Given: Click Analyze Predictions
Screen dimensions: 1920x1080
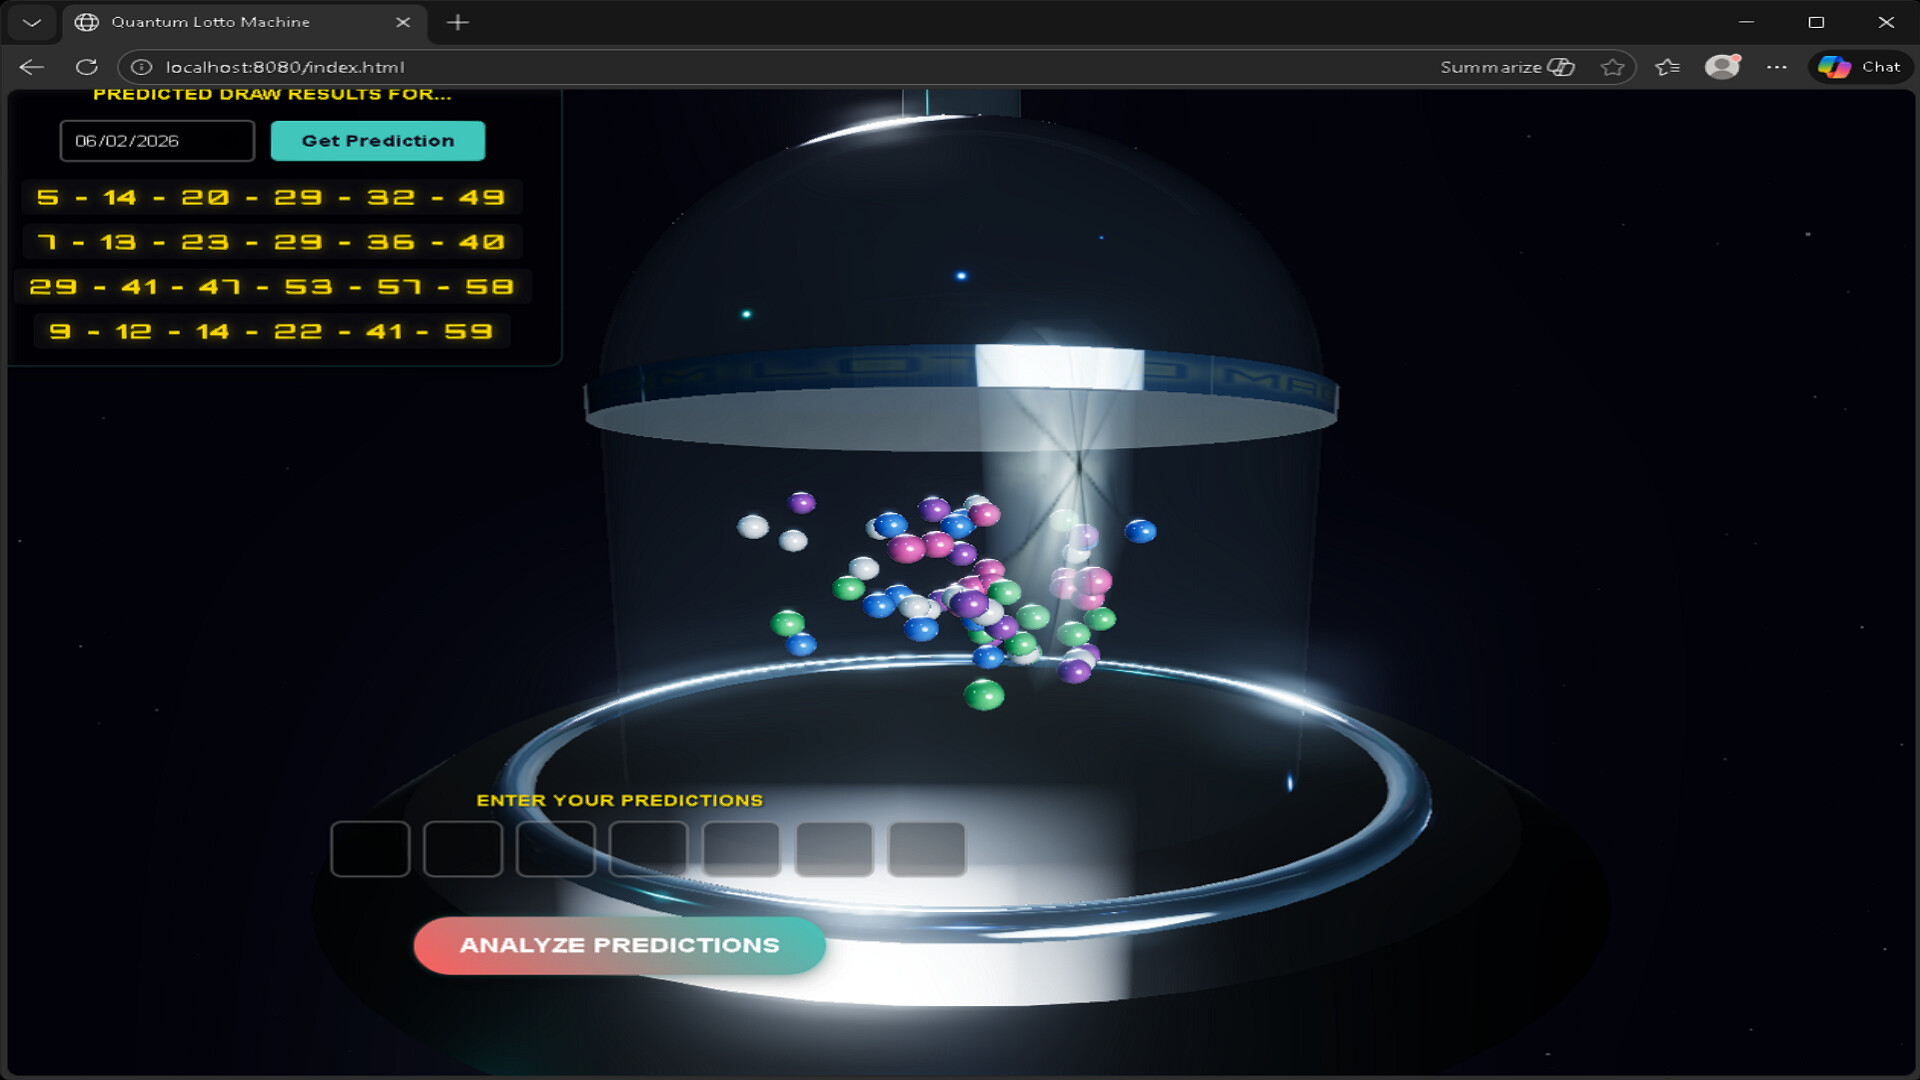Looking at the screenshot, I should 620,945.
